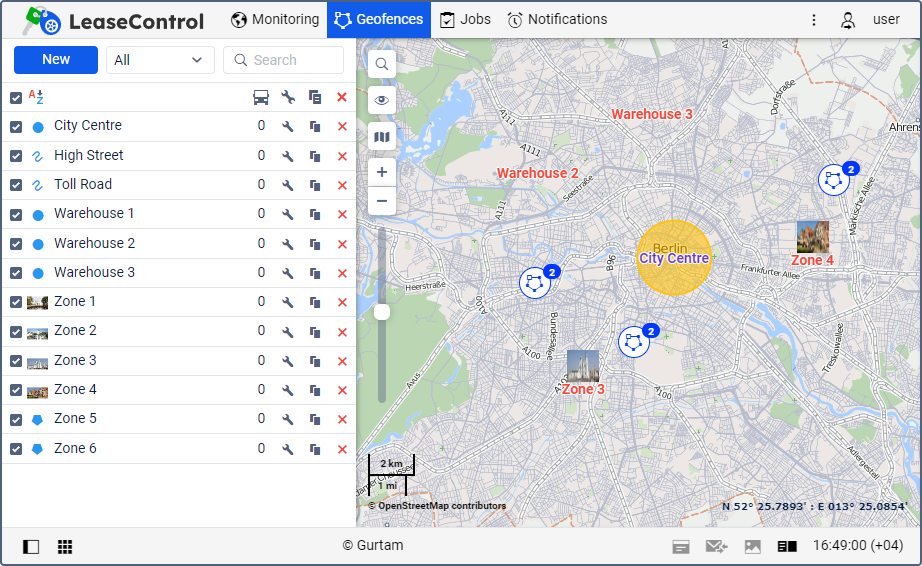
Task: Click the New geofence button
Action: pos(56,60)
